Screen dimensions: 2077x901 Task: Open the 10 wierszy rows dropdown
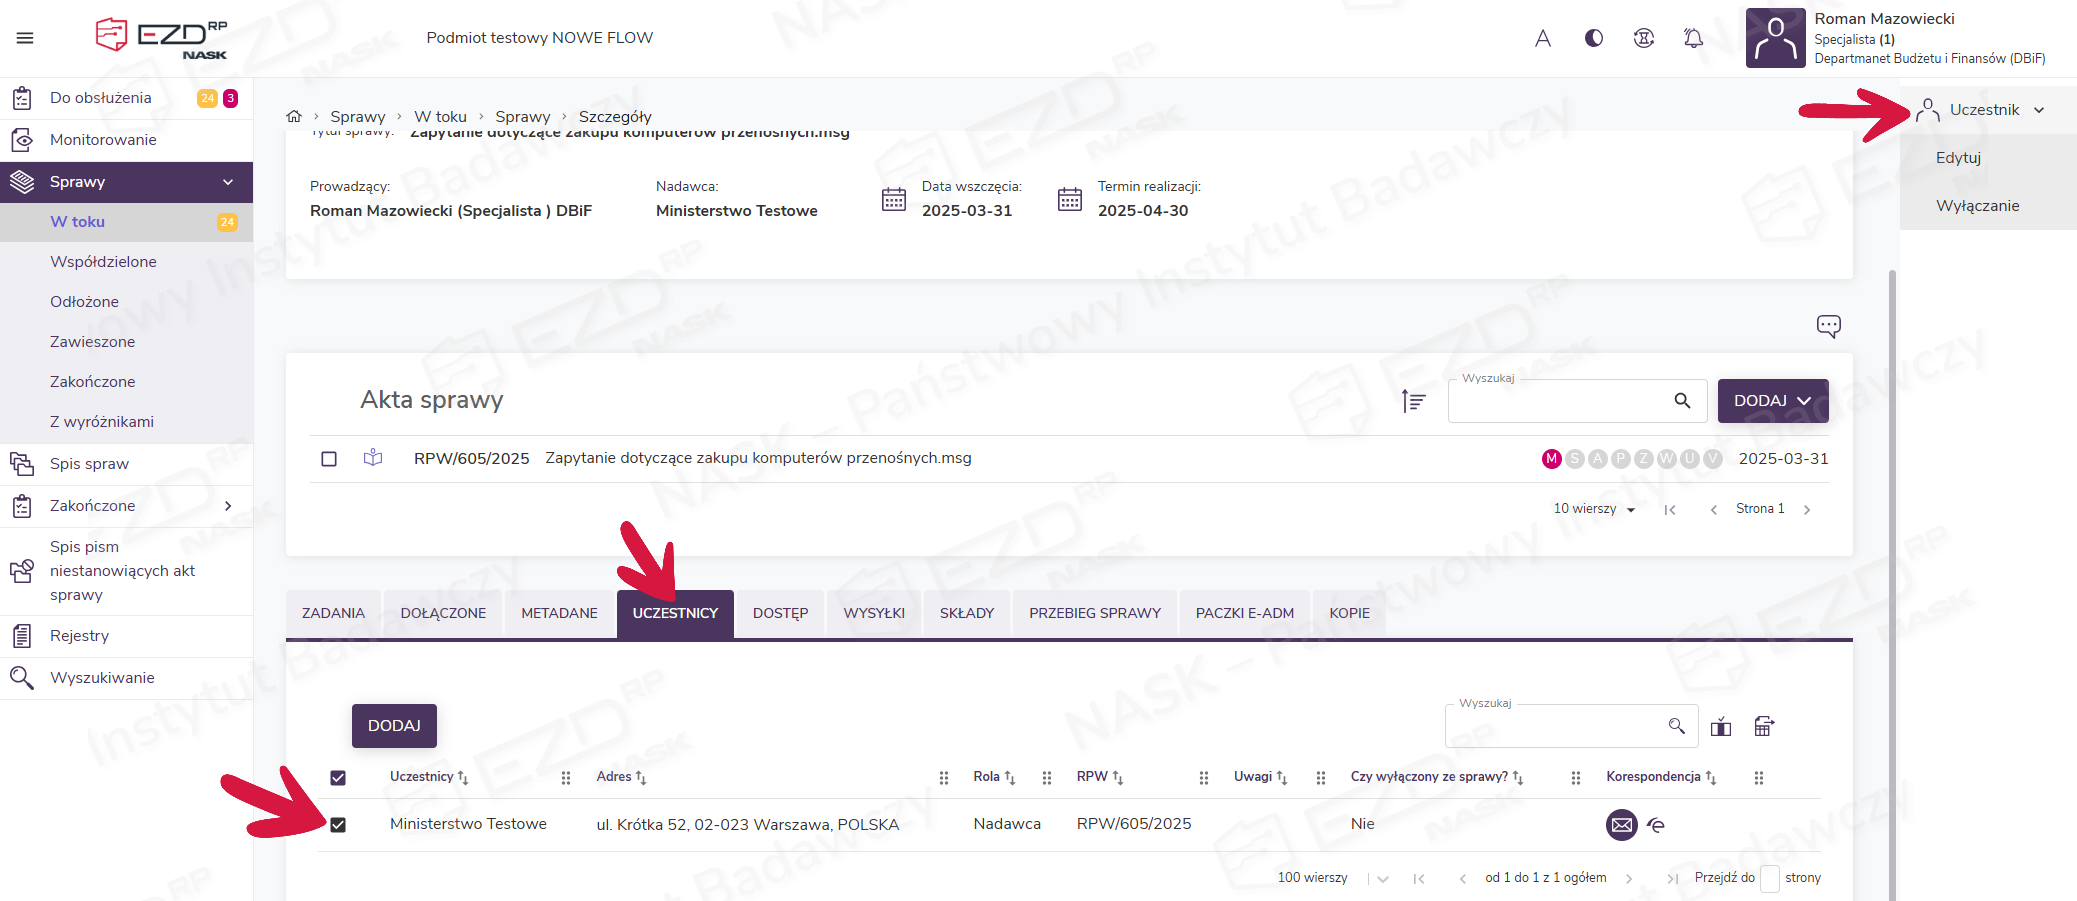[x=1594, y=509]
